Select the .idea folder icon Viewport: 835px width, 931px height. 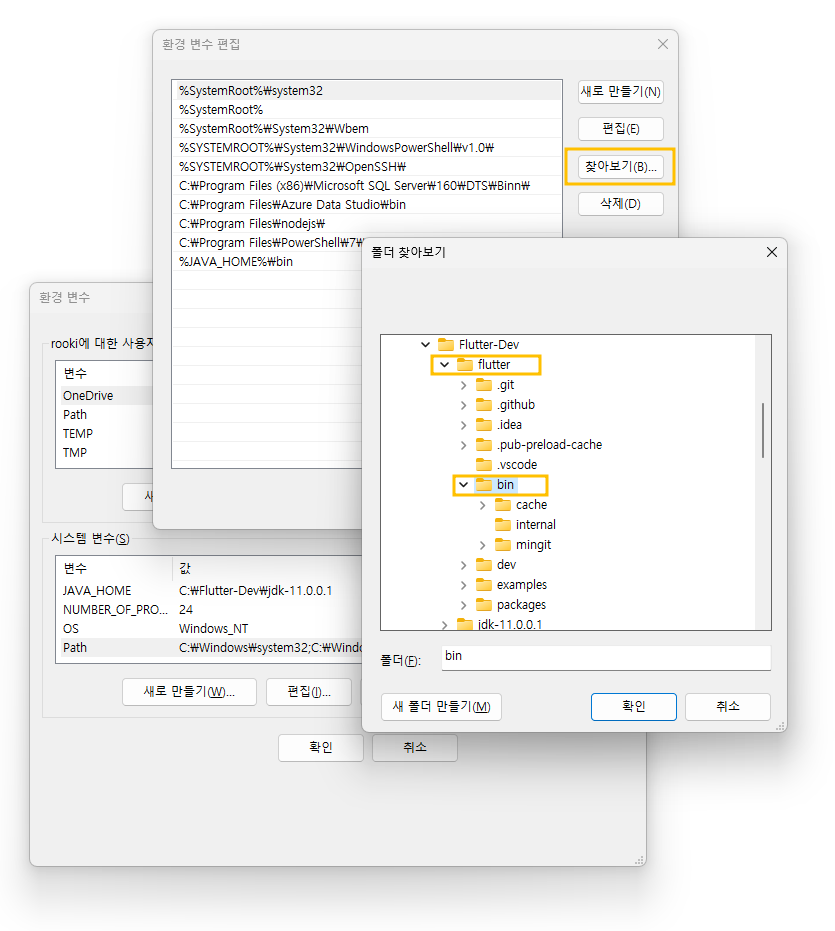484,425
